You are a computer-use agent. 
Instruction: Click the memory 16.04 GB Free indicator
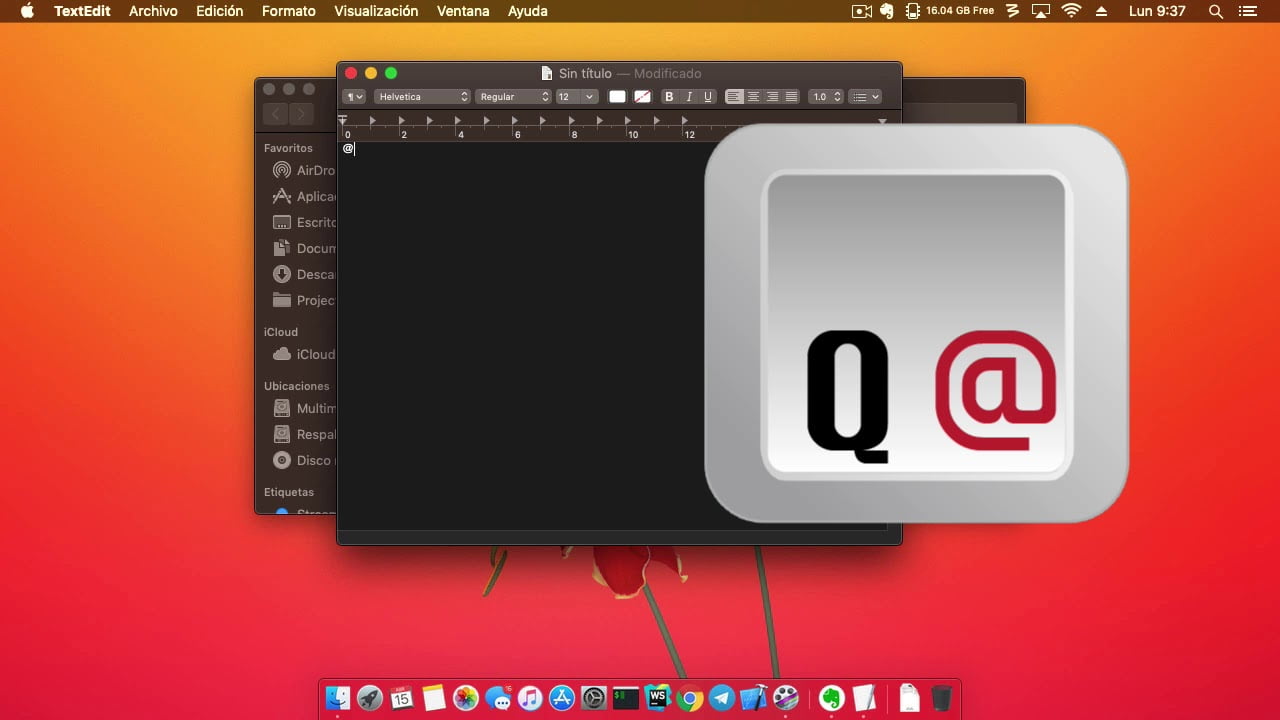click(949, 11)
